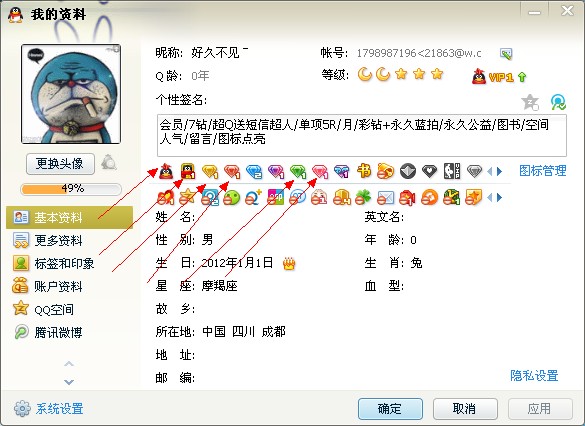Open the 图标管理 link

point(543,171)
